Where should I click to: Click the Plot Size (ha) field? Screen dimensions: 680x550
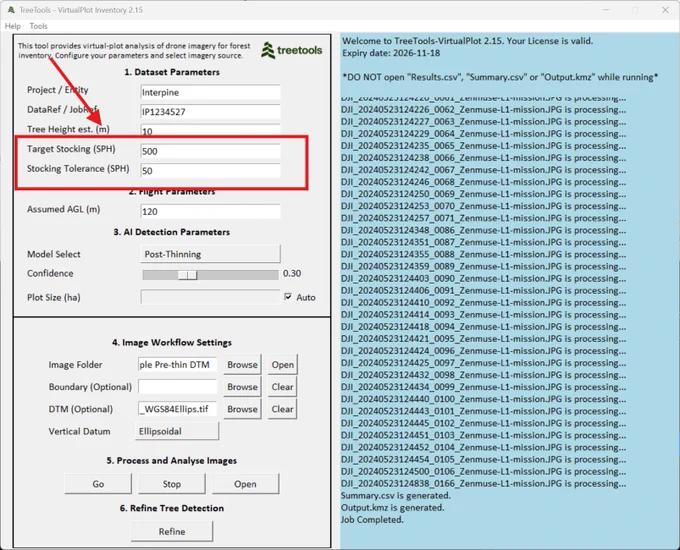click(x=210, y=297)
